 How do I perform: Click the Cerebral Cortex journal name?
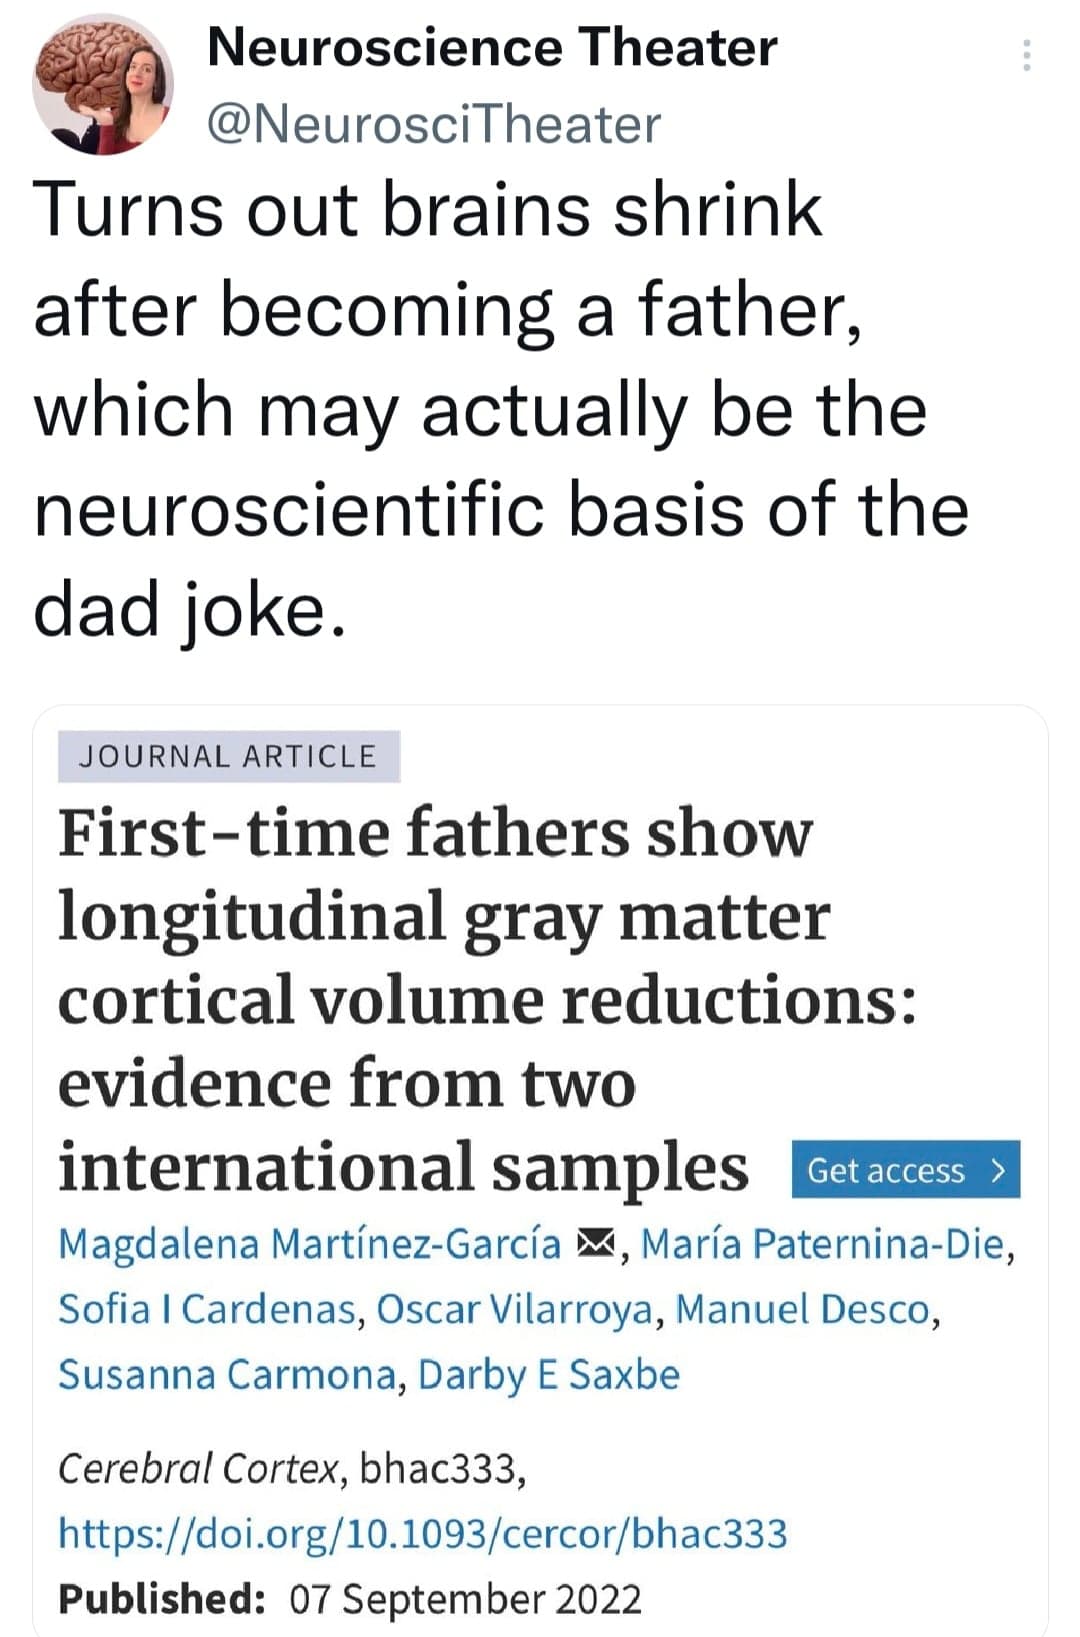[199, 1468]
